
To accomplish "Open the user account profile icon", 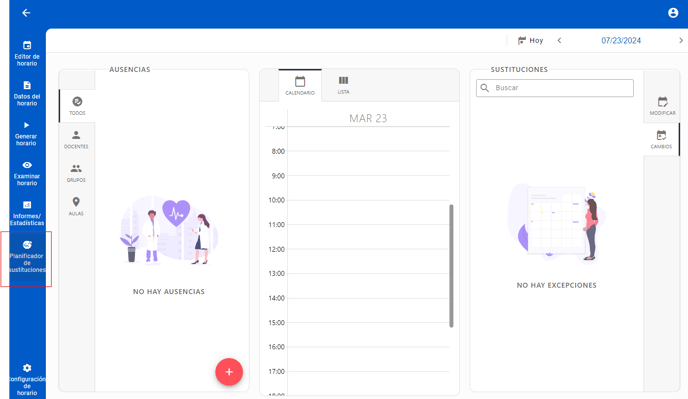I will [673, 13].
